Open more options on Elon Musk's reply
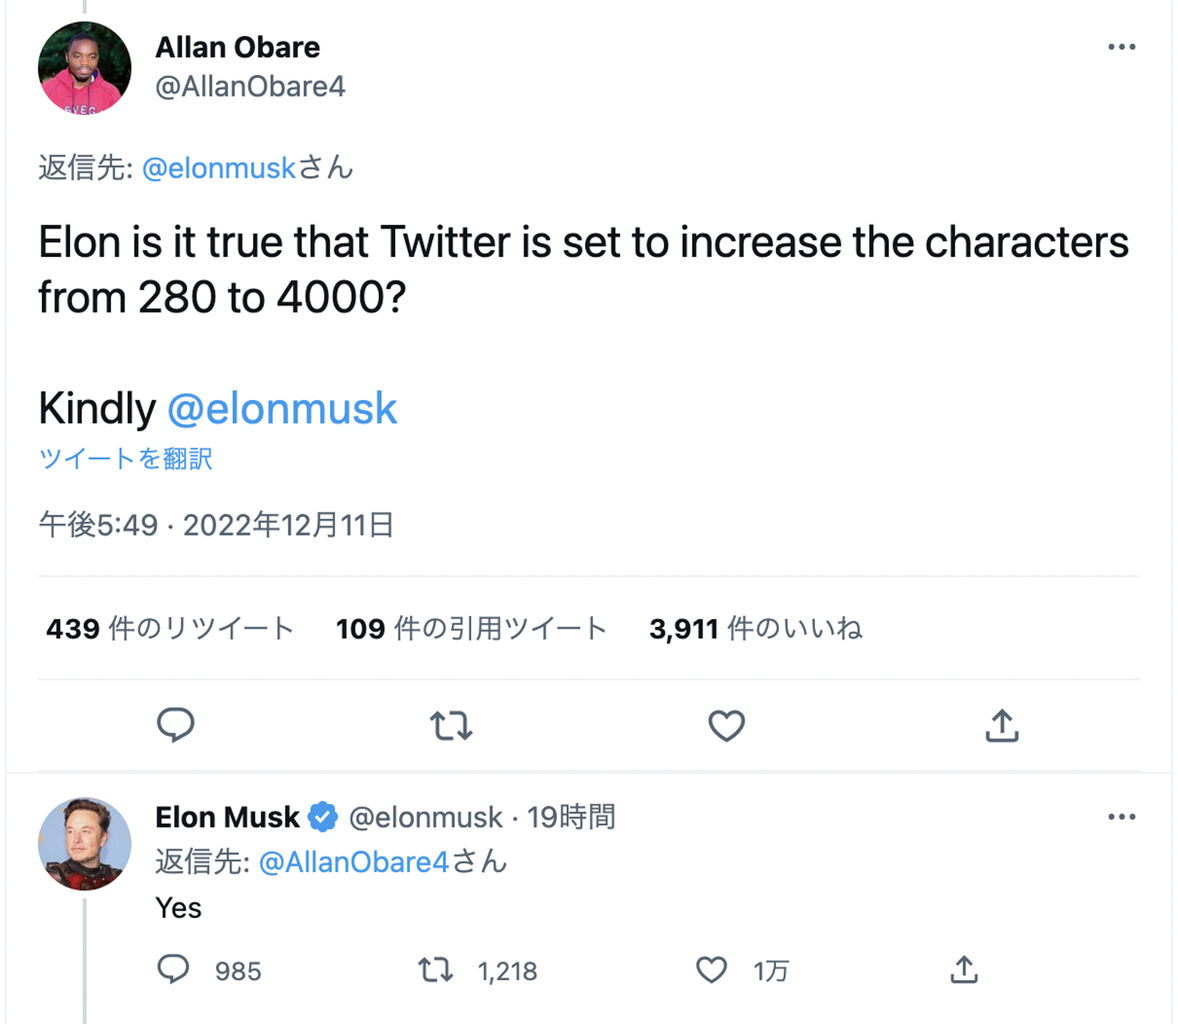This screenshot has height=1024, width=1178. [1122, 817]
